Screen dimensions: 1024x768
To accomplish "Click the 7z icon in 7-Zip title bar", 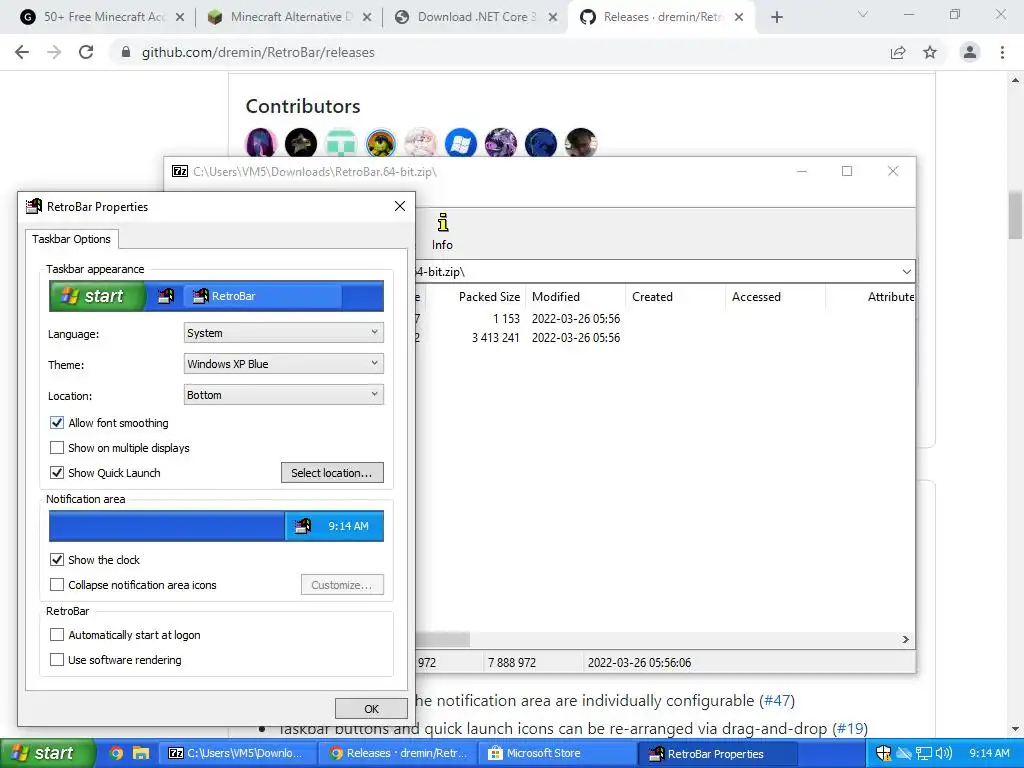I will point(180,171).
